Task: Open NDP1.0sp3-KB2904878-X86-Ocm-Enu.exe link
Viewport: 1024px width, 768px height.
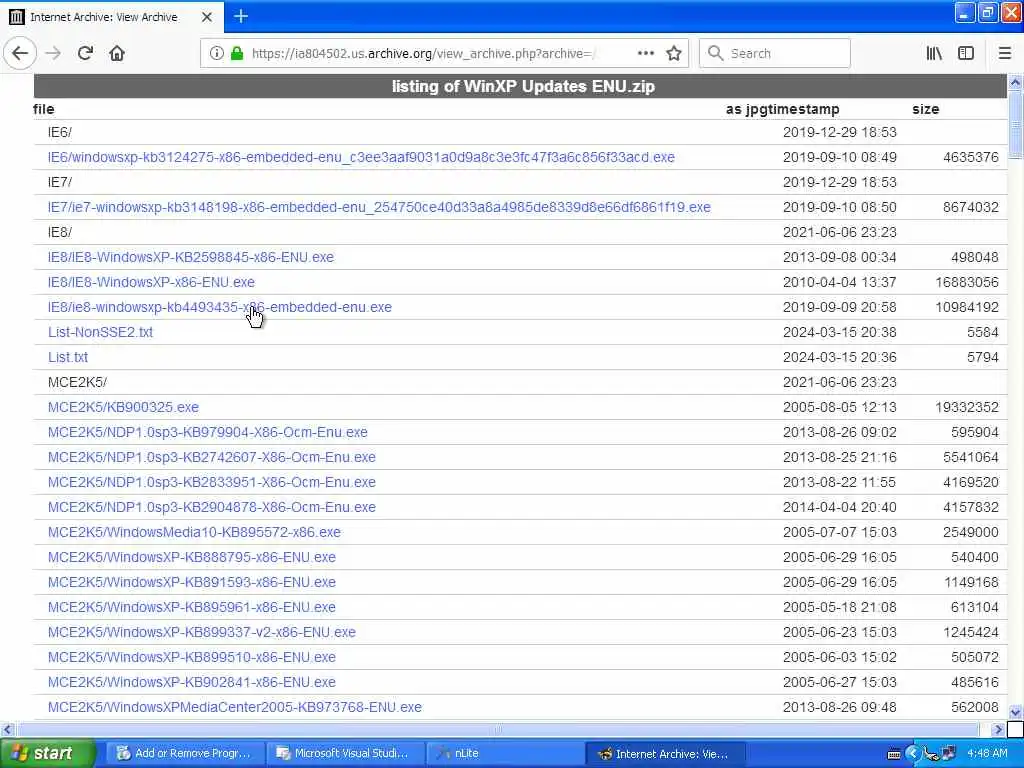Action: pyautogui.click(x=212, y=507)
